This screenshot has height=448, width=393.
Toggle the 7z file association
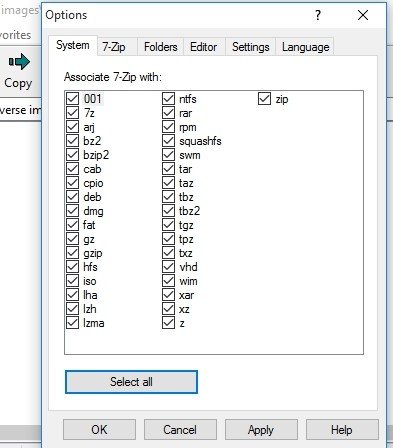(72, 113)
